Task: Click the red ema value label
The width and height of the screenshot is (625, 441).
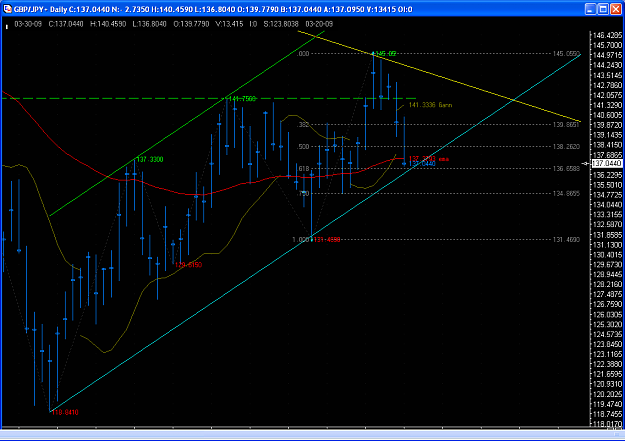Action: [429, 159]
